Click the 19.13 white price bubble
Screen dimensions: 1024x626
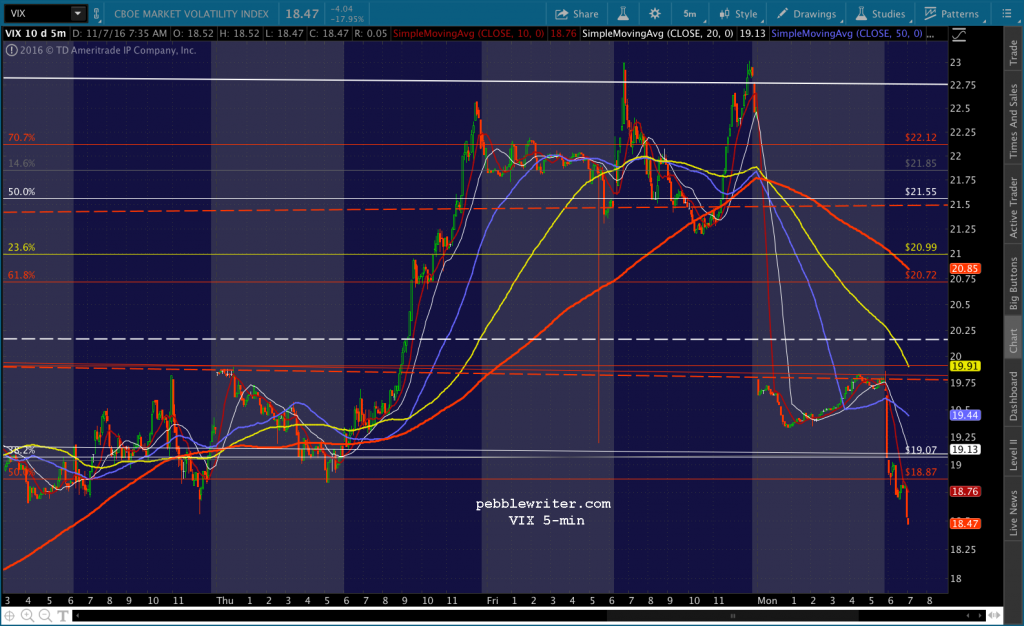point(965,449)
